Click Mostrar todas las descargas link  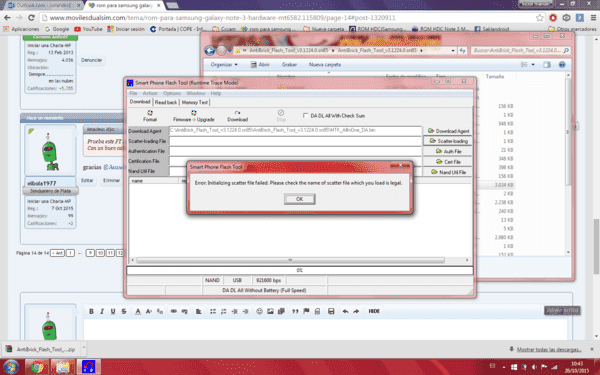(549, 349)
